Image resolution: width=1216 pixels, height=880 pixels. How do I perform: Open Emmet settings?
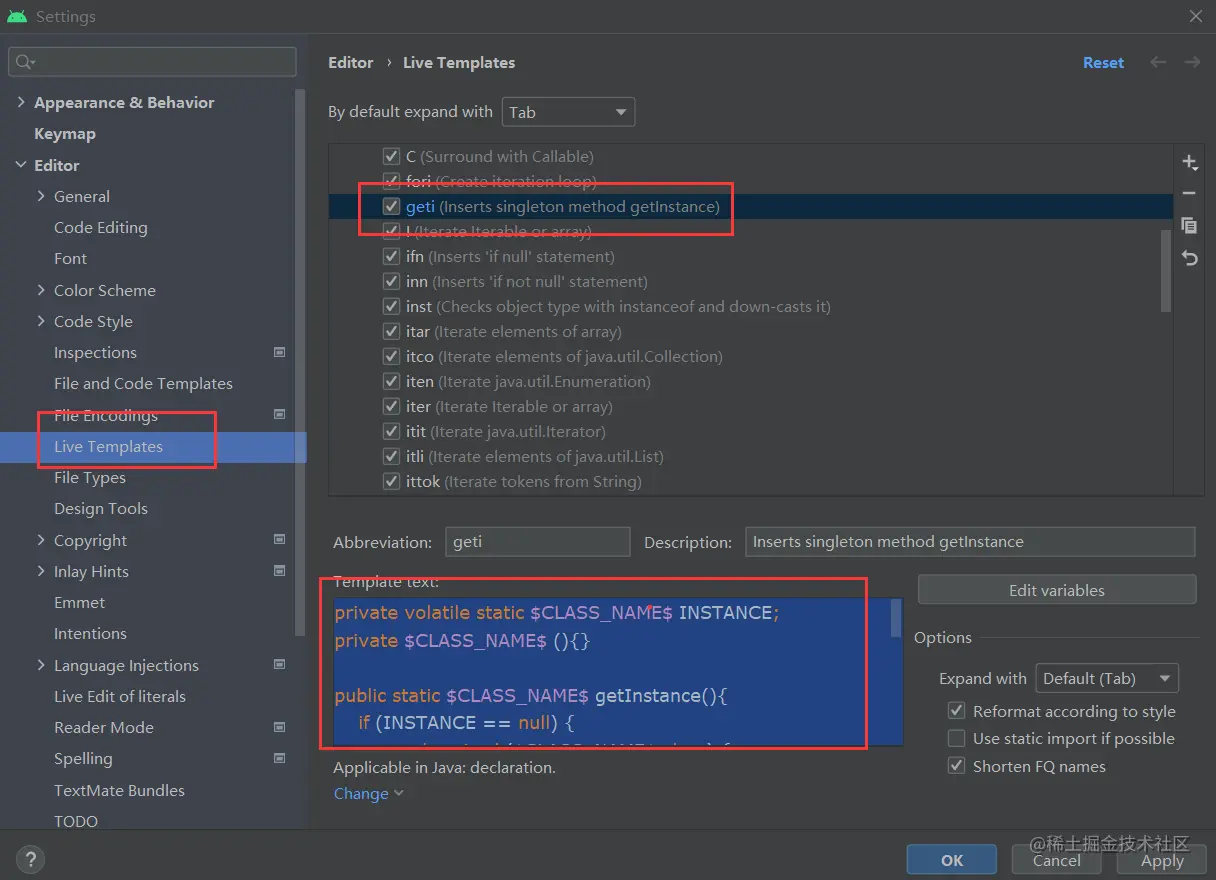79,602
